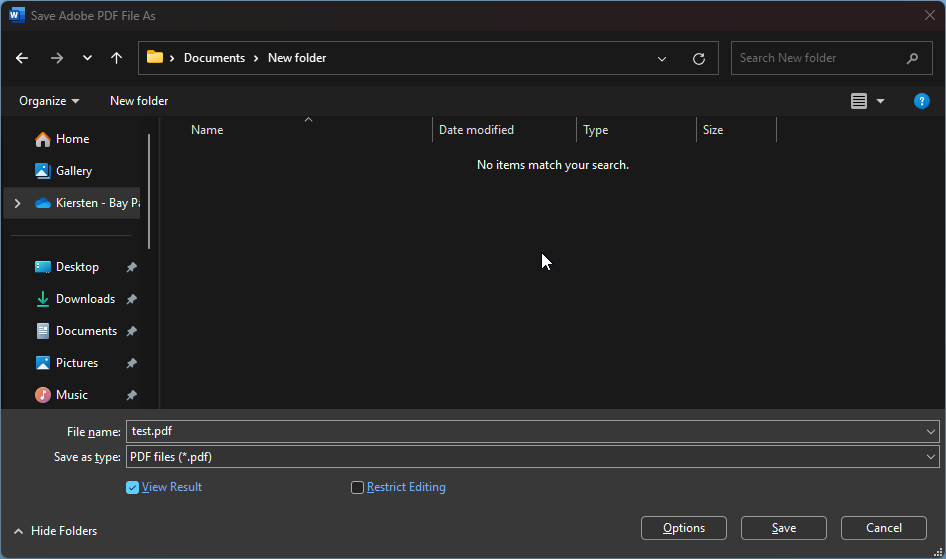Image resolution: width=946 pixels, height=559 pixels.
Task: Open the Organize menu
Action: tap(49, 101)
